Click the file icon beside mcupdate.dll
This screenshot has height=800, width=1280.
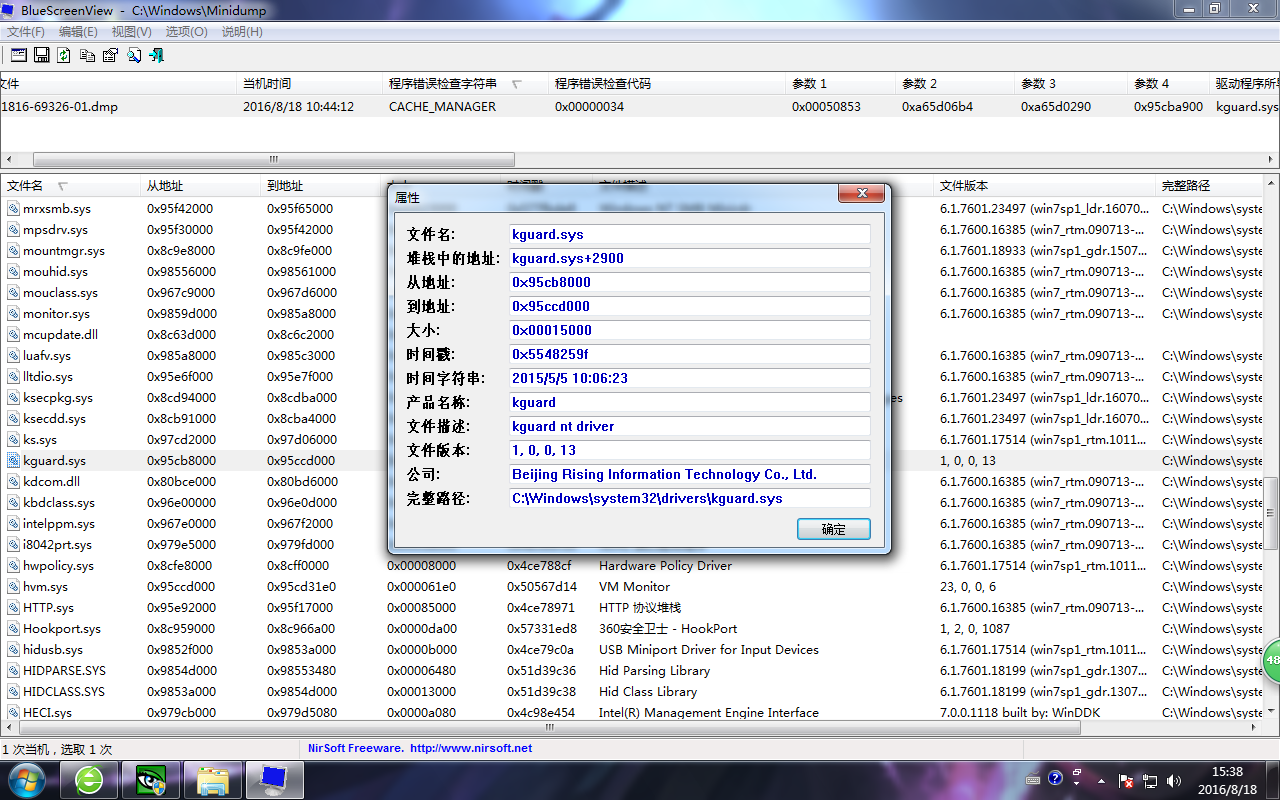13,335
